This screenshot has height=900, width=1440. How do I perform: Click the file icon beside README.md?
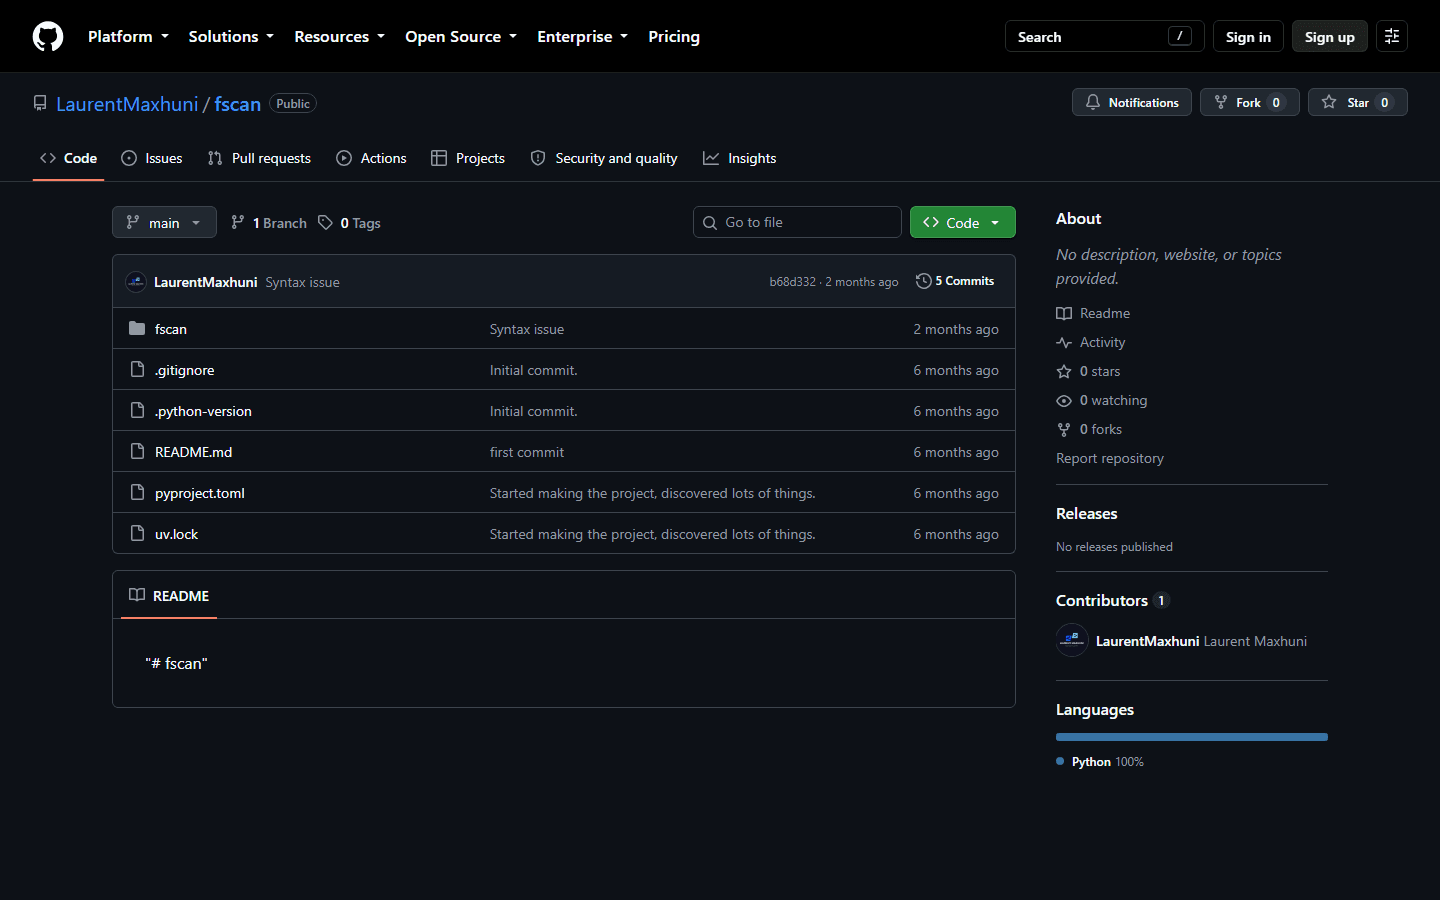point(137,451)
